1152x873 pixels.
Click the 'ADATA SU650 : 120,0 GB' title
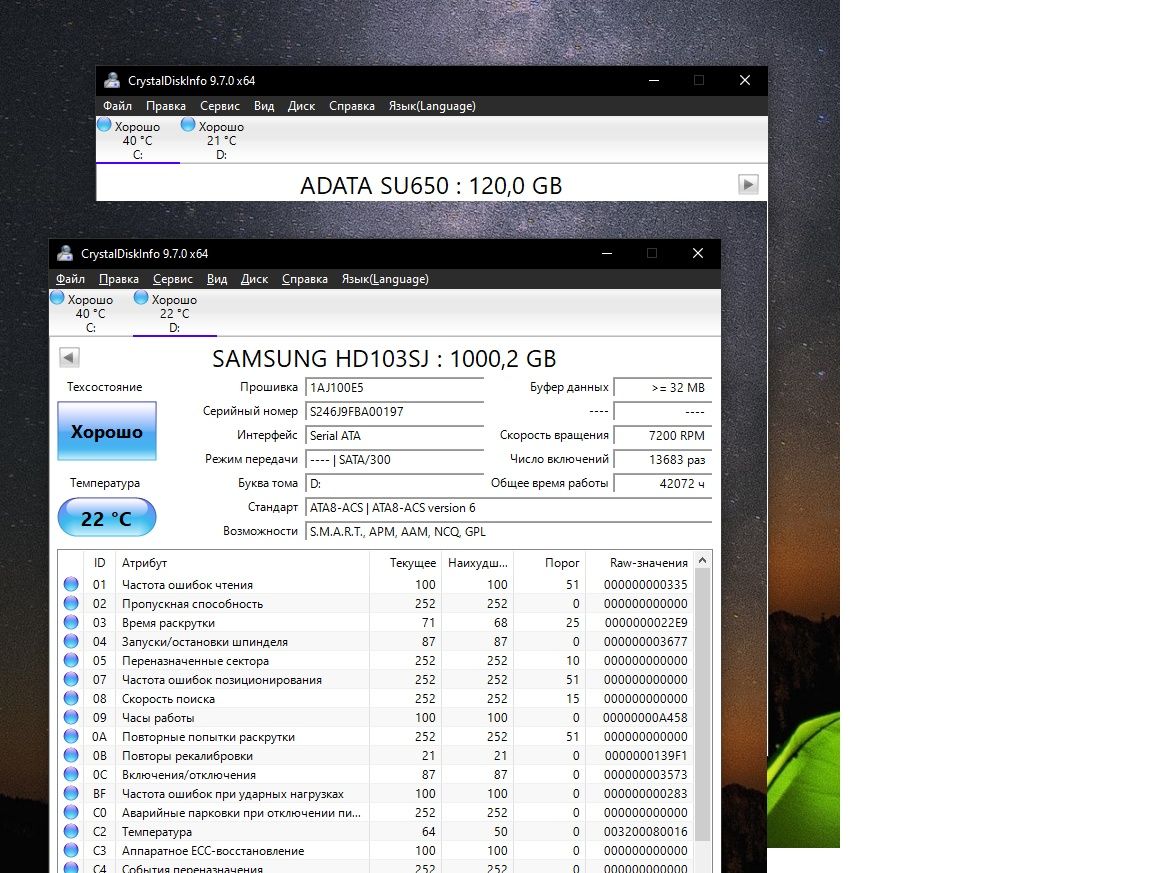point(431,185)
